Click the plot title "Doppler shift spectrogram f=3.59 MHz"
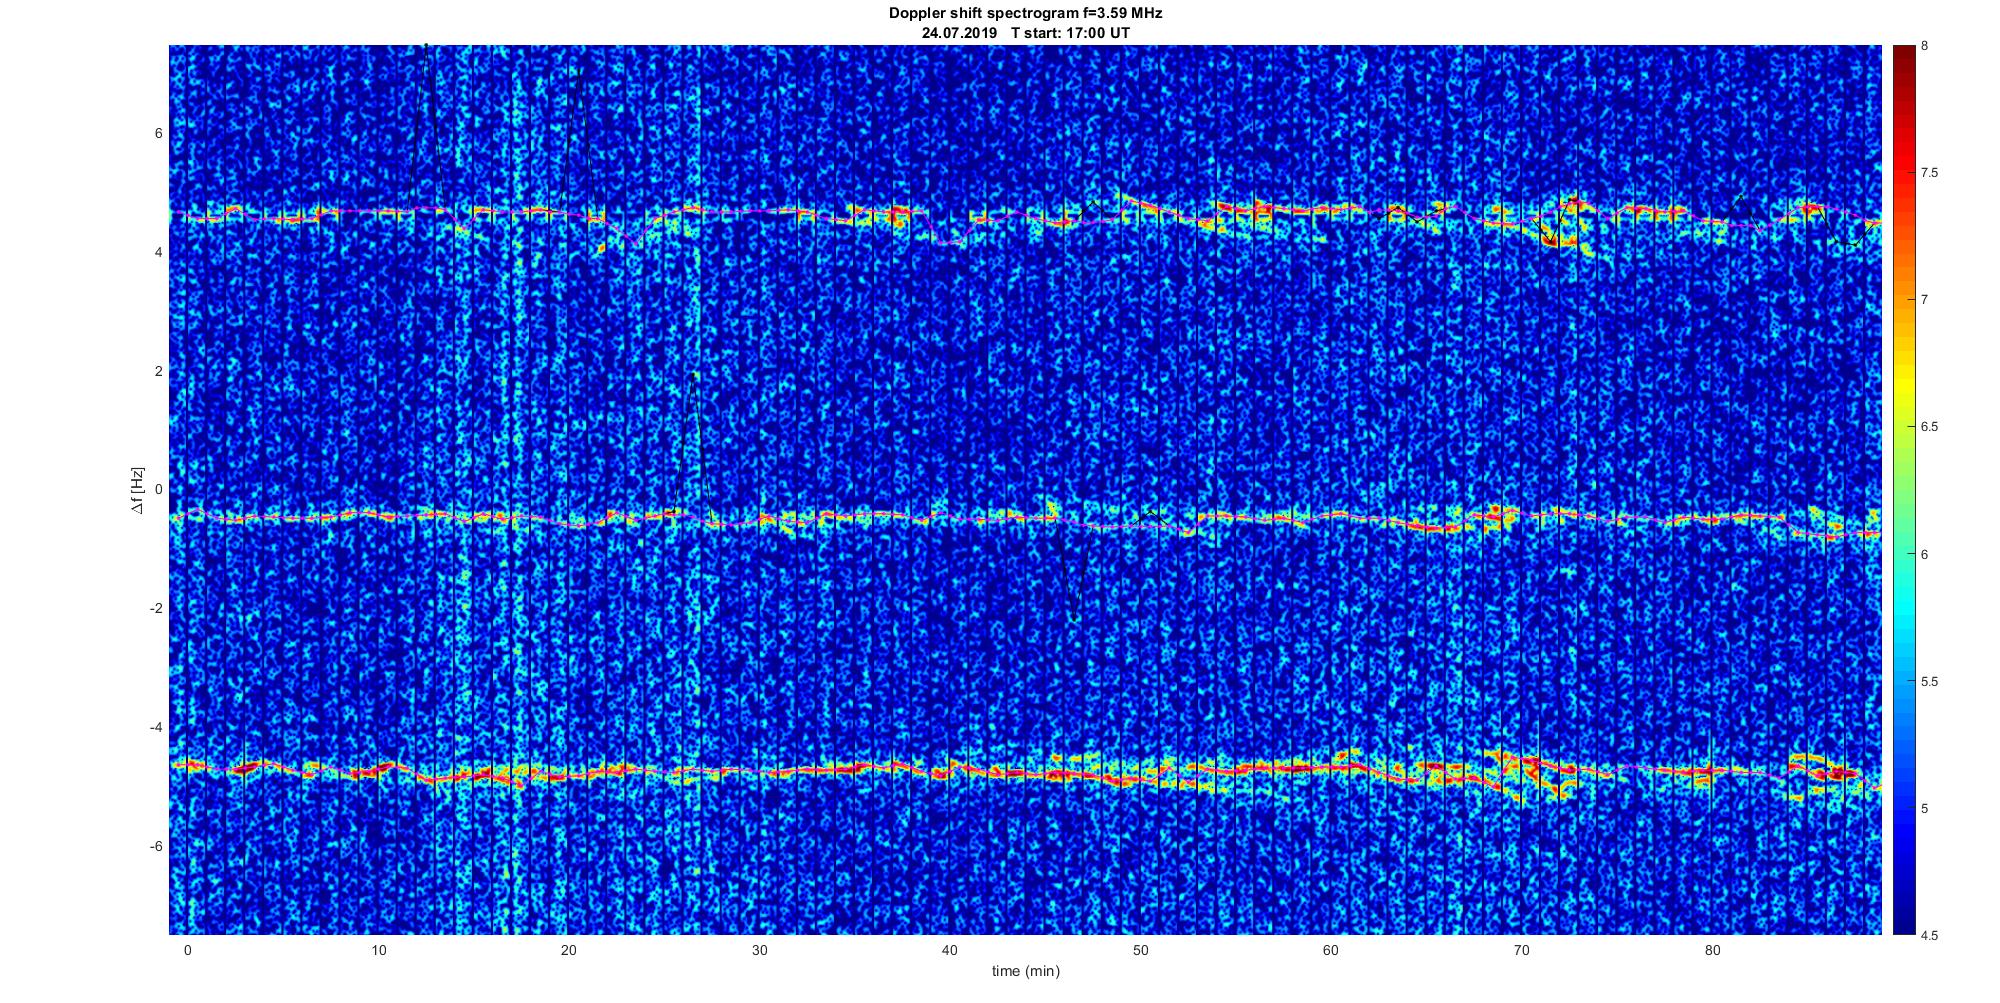This screenshot has width=2000, height=1003. pyautogui.click(x=1025, y=13)
